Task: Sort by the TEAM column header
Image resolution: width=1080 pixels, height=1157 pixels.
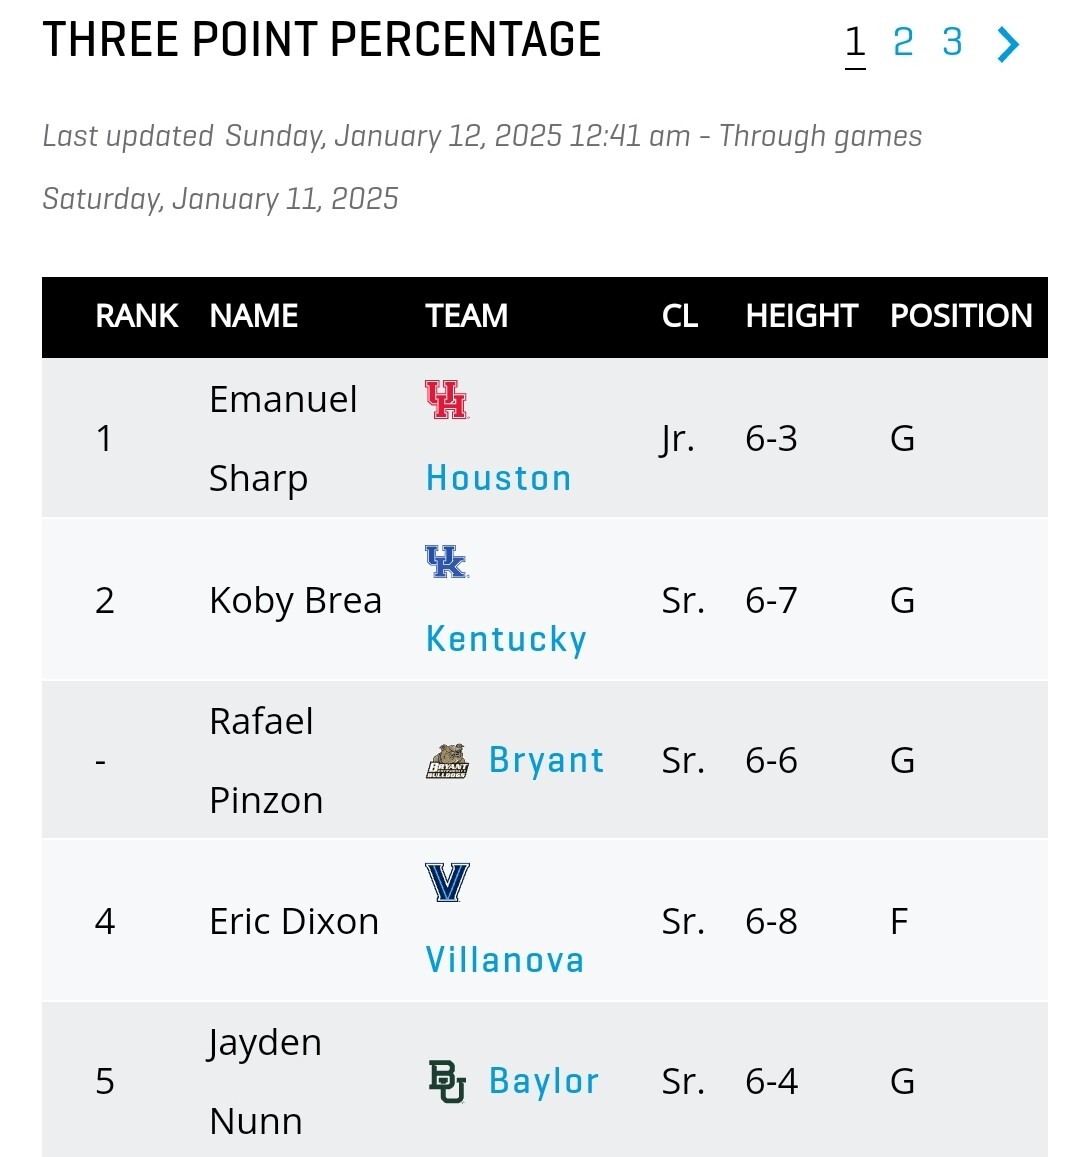Action: pos(467,317)
